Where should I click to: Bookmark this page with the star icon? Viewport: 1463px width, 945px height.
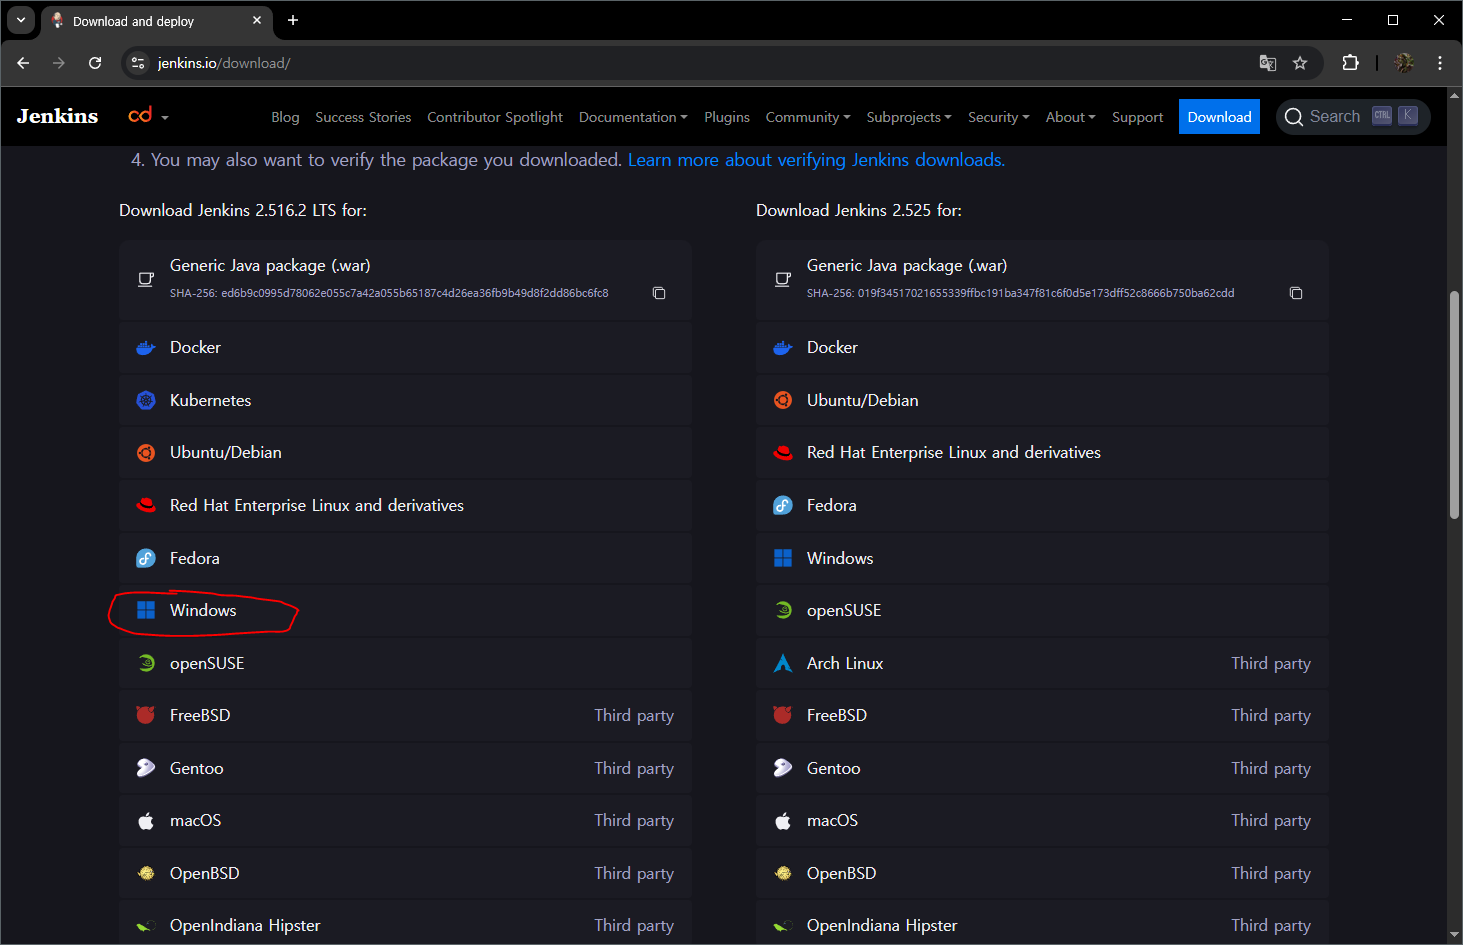click(1300, 63)
